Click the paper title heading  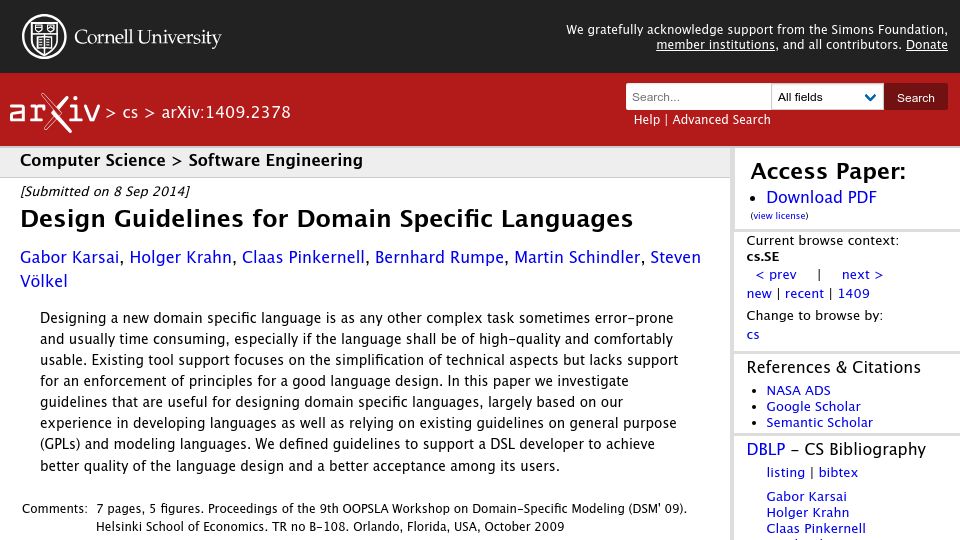[326, 219]
